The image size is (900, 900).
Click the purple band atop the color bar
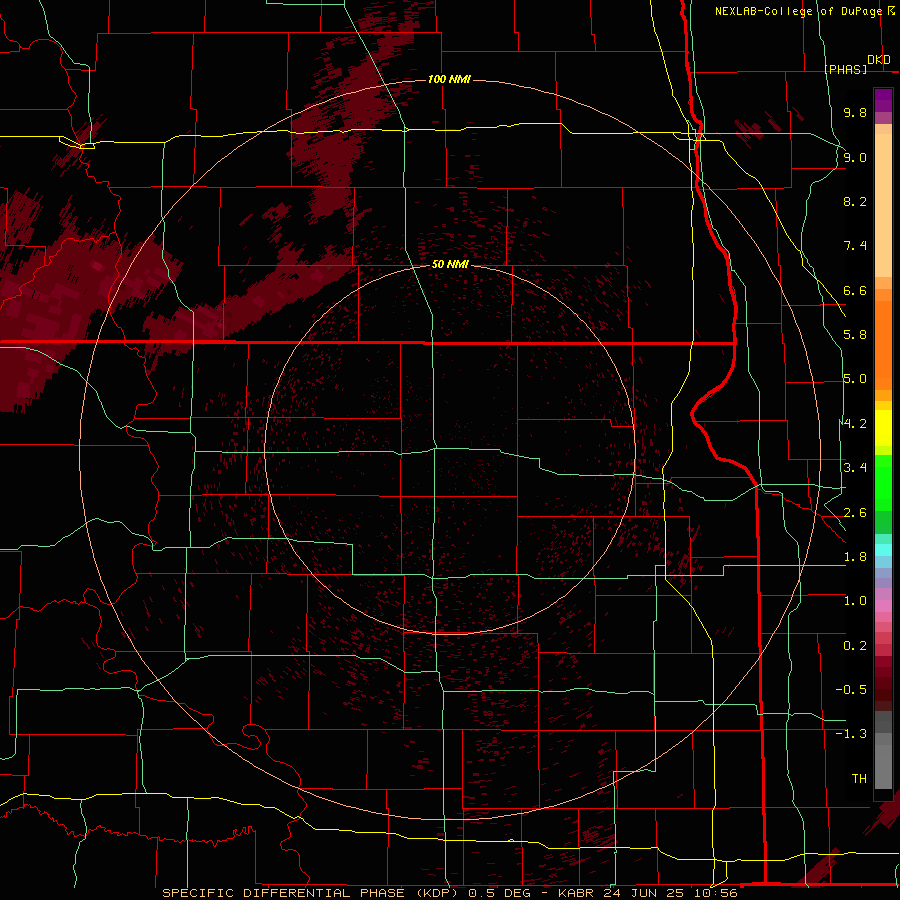883,100
